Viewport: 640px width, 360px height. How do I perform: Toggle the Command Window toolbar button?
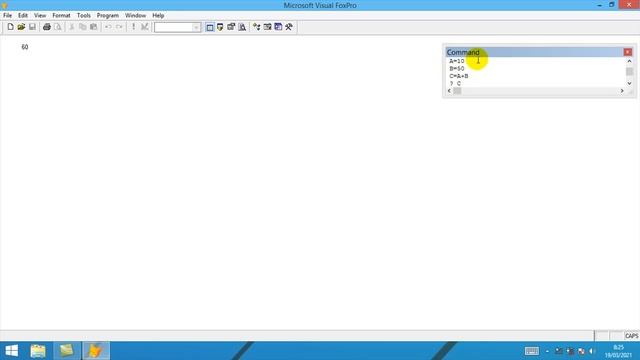tap(210, 27)
